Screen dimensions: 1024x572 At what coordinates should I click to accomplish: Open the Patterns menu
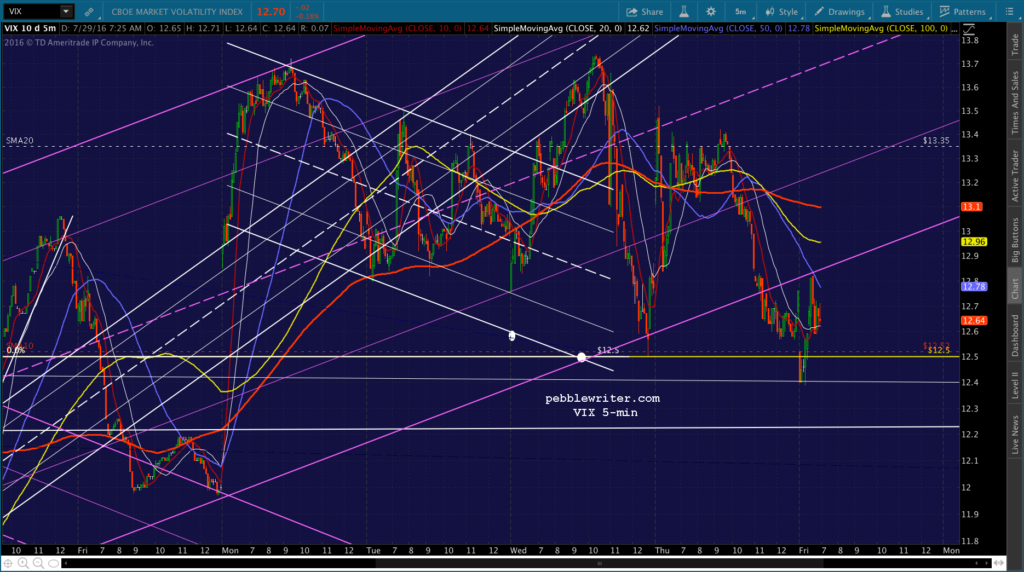[963, 12]
